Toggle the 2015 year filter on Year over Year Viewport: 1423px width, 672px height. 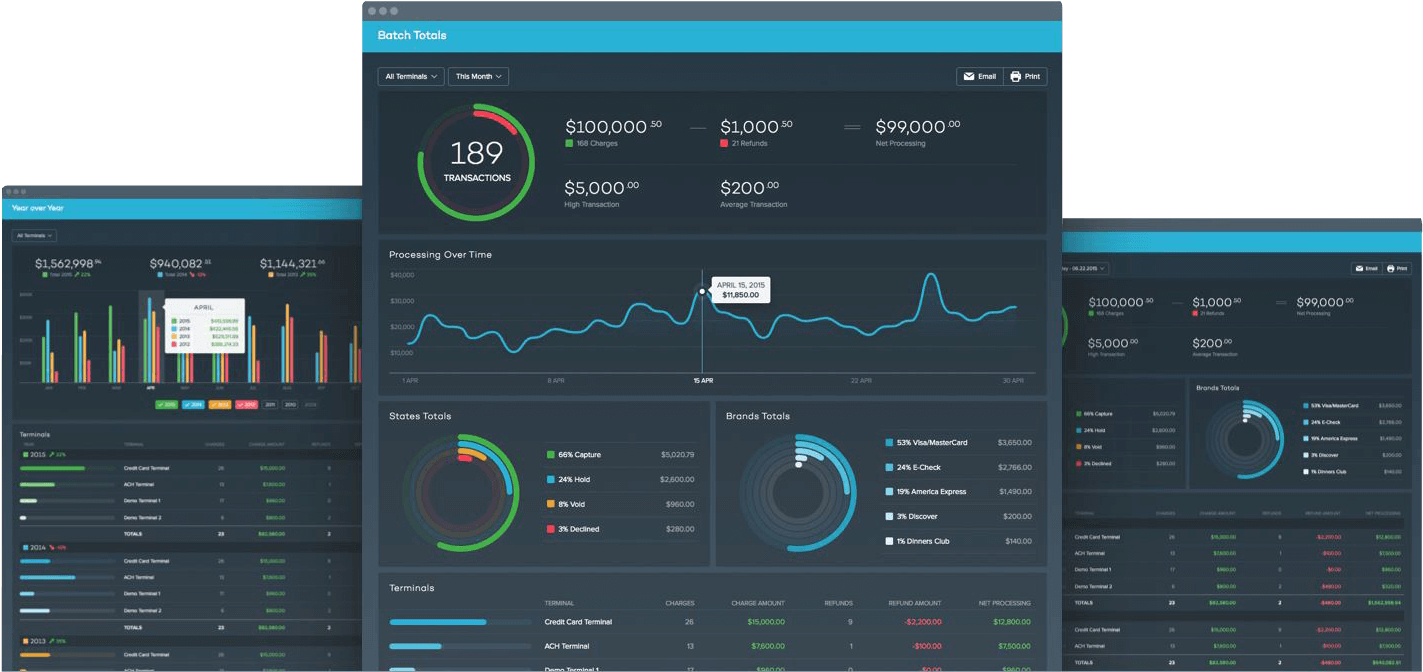tap(166, 404)
